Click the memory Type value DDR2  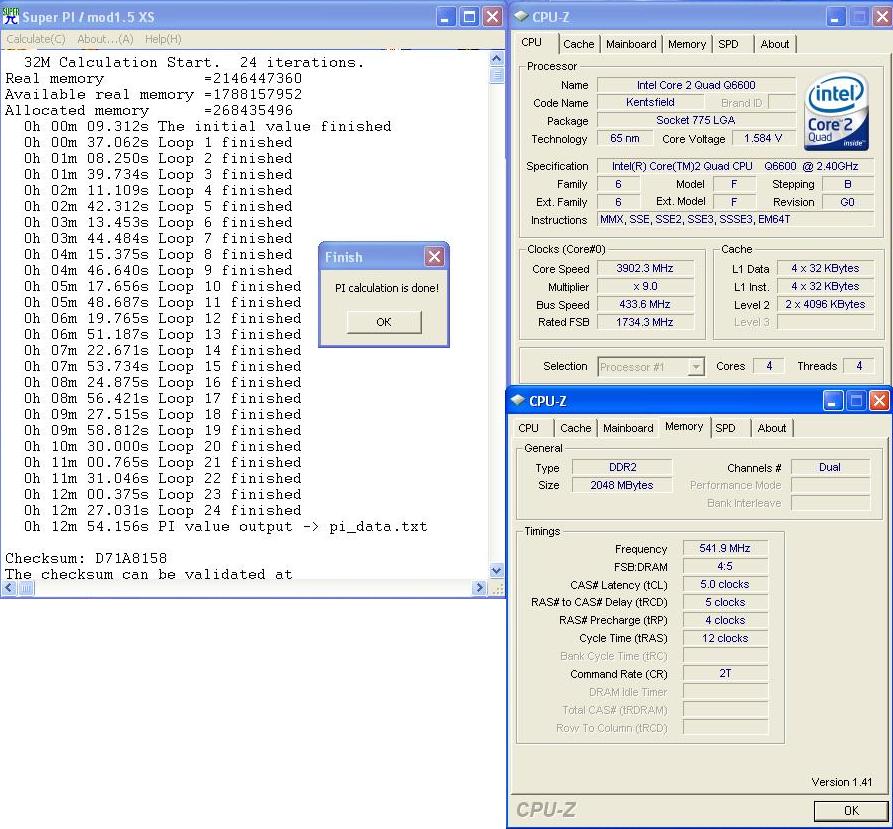(x=622, y=467)
